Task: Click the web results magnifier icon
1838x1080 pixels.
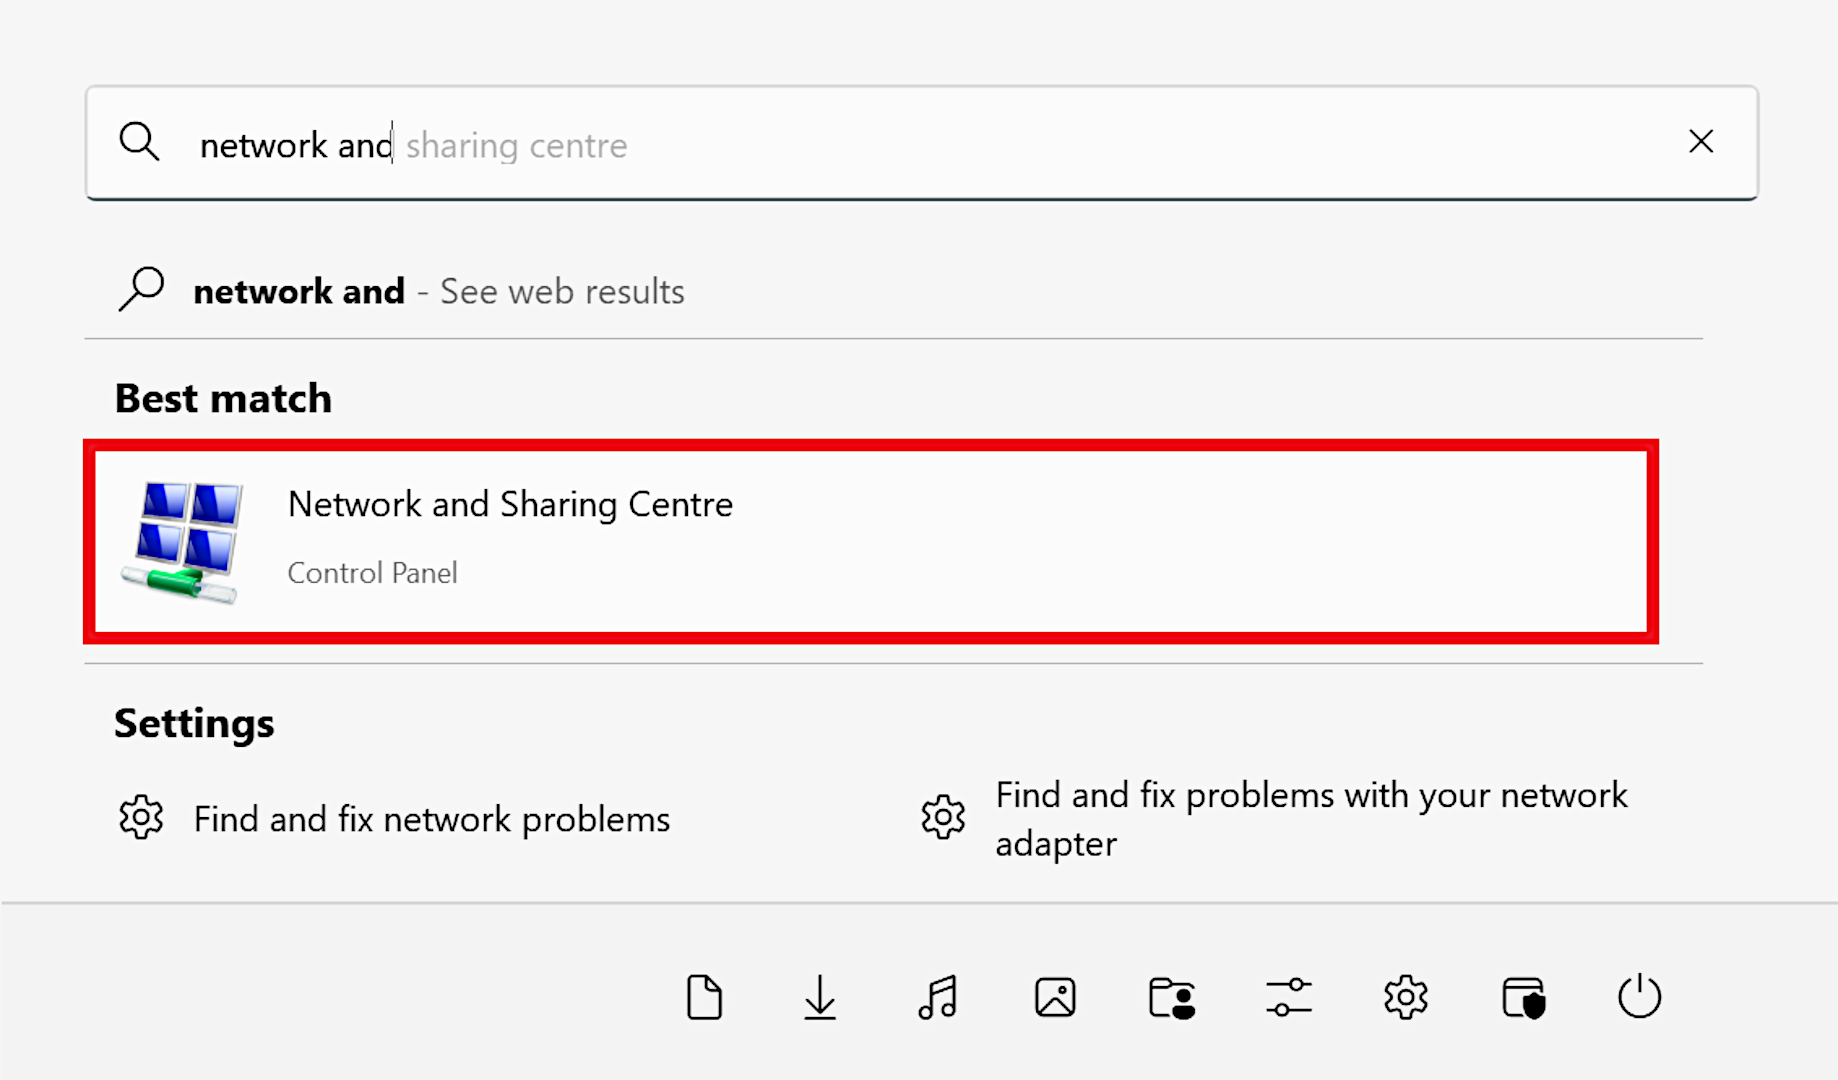Action: [x=141, y=290]
